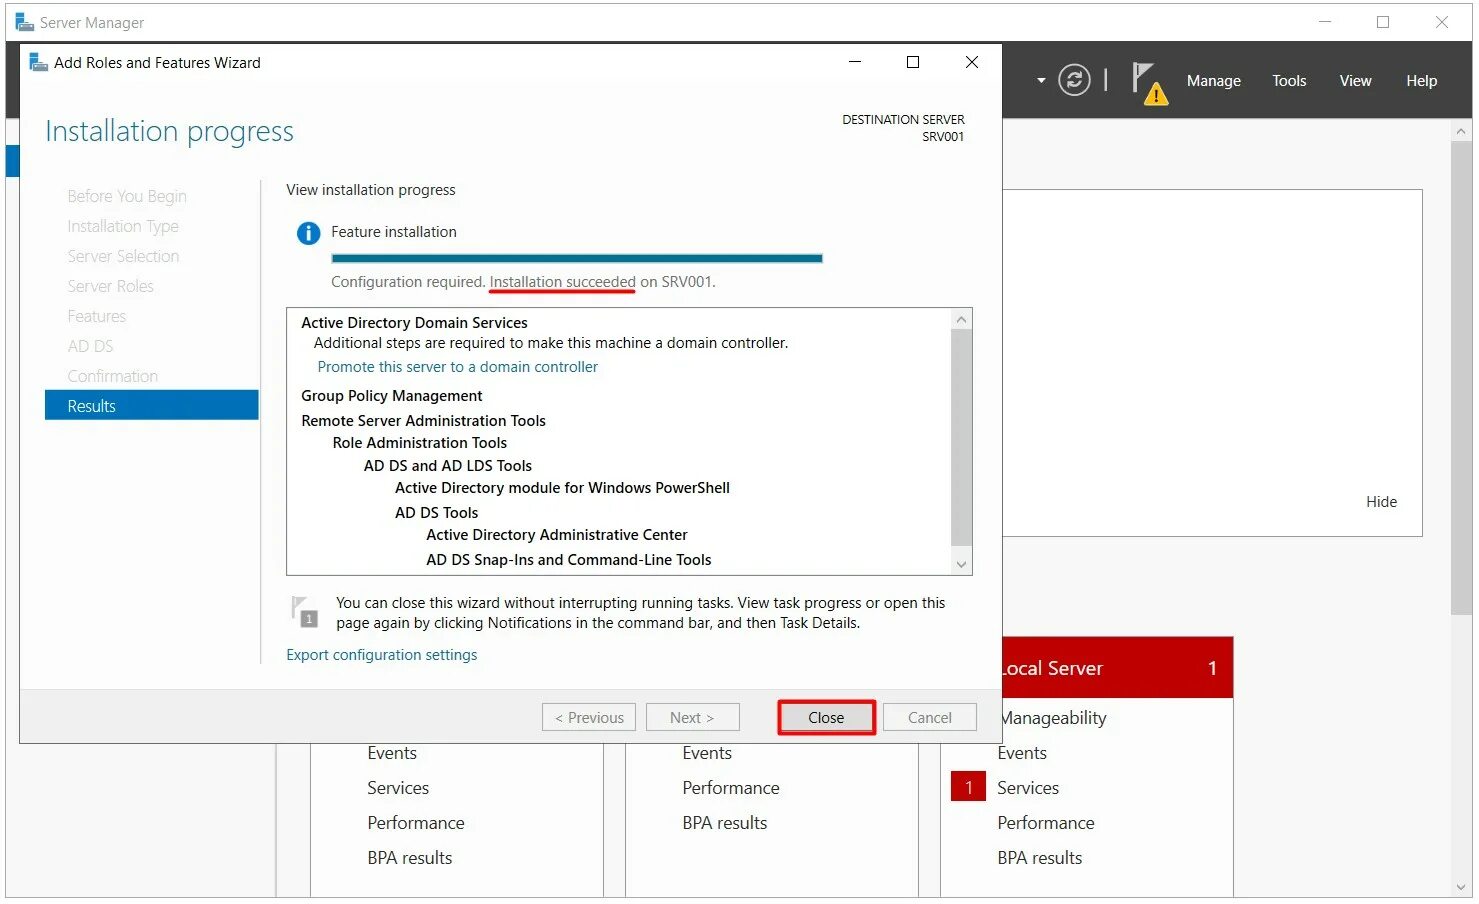Minimize the Add Roles and Features Wizard
The height and width of the screenshot is (904, 1479).
pyautogui.click(x=855, y=62)
